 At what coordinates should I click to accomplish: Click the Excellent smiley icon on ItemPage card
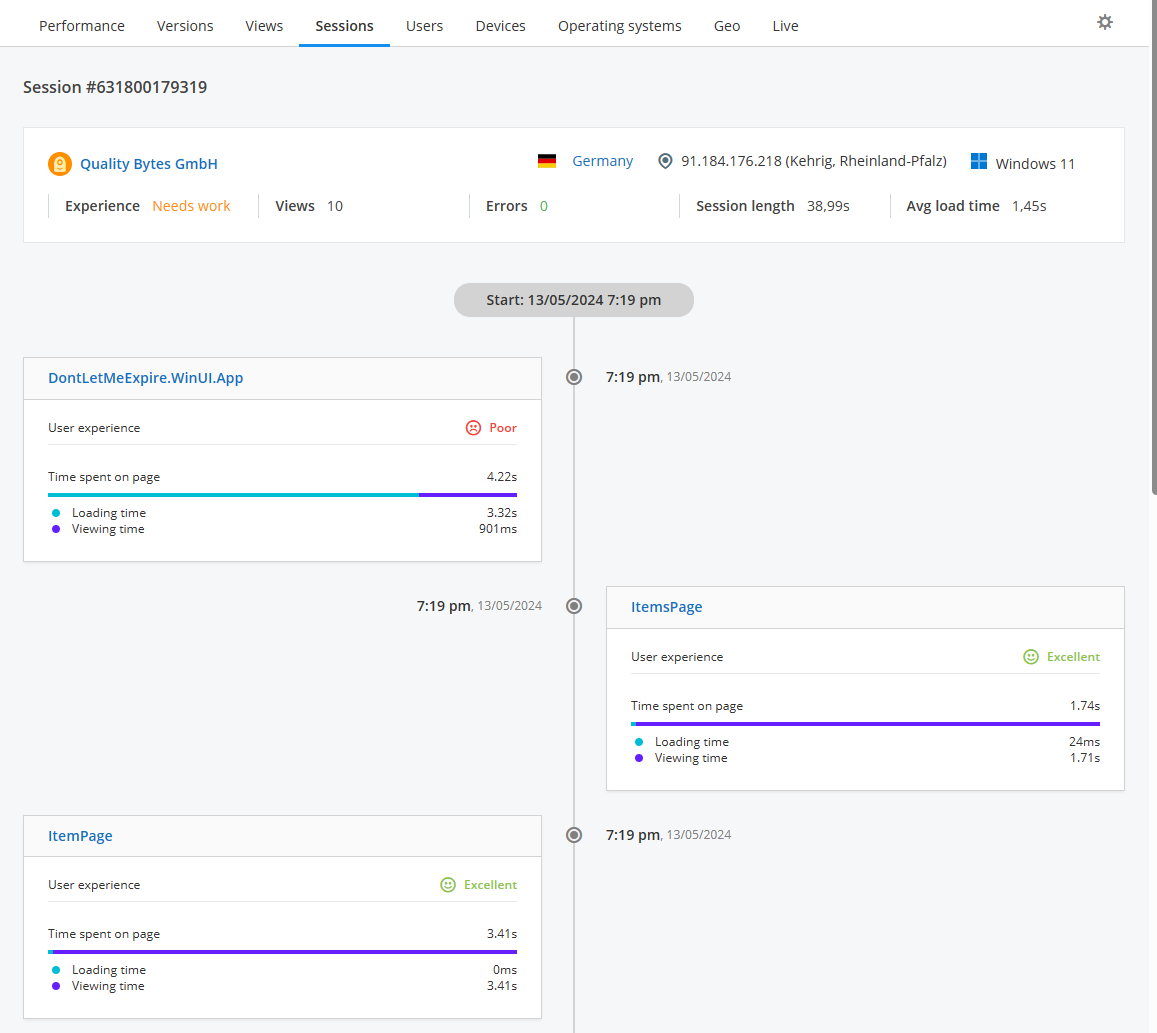pos(446,884)
